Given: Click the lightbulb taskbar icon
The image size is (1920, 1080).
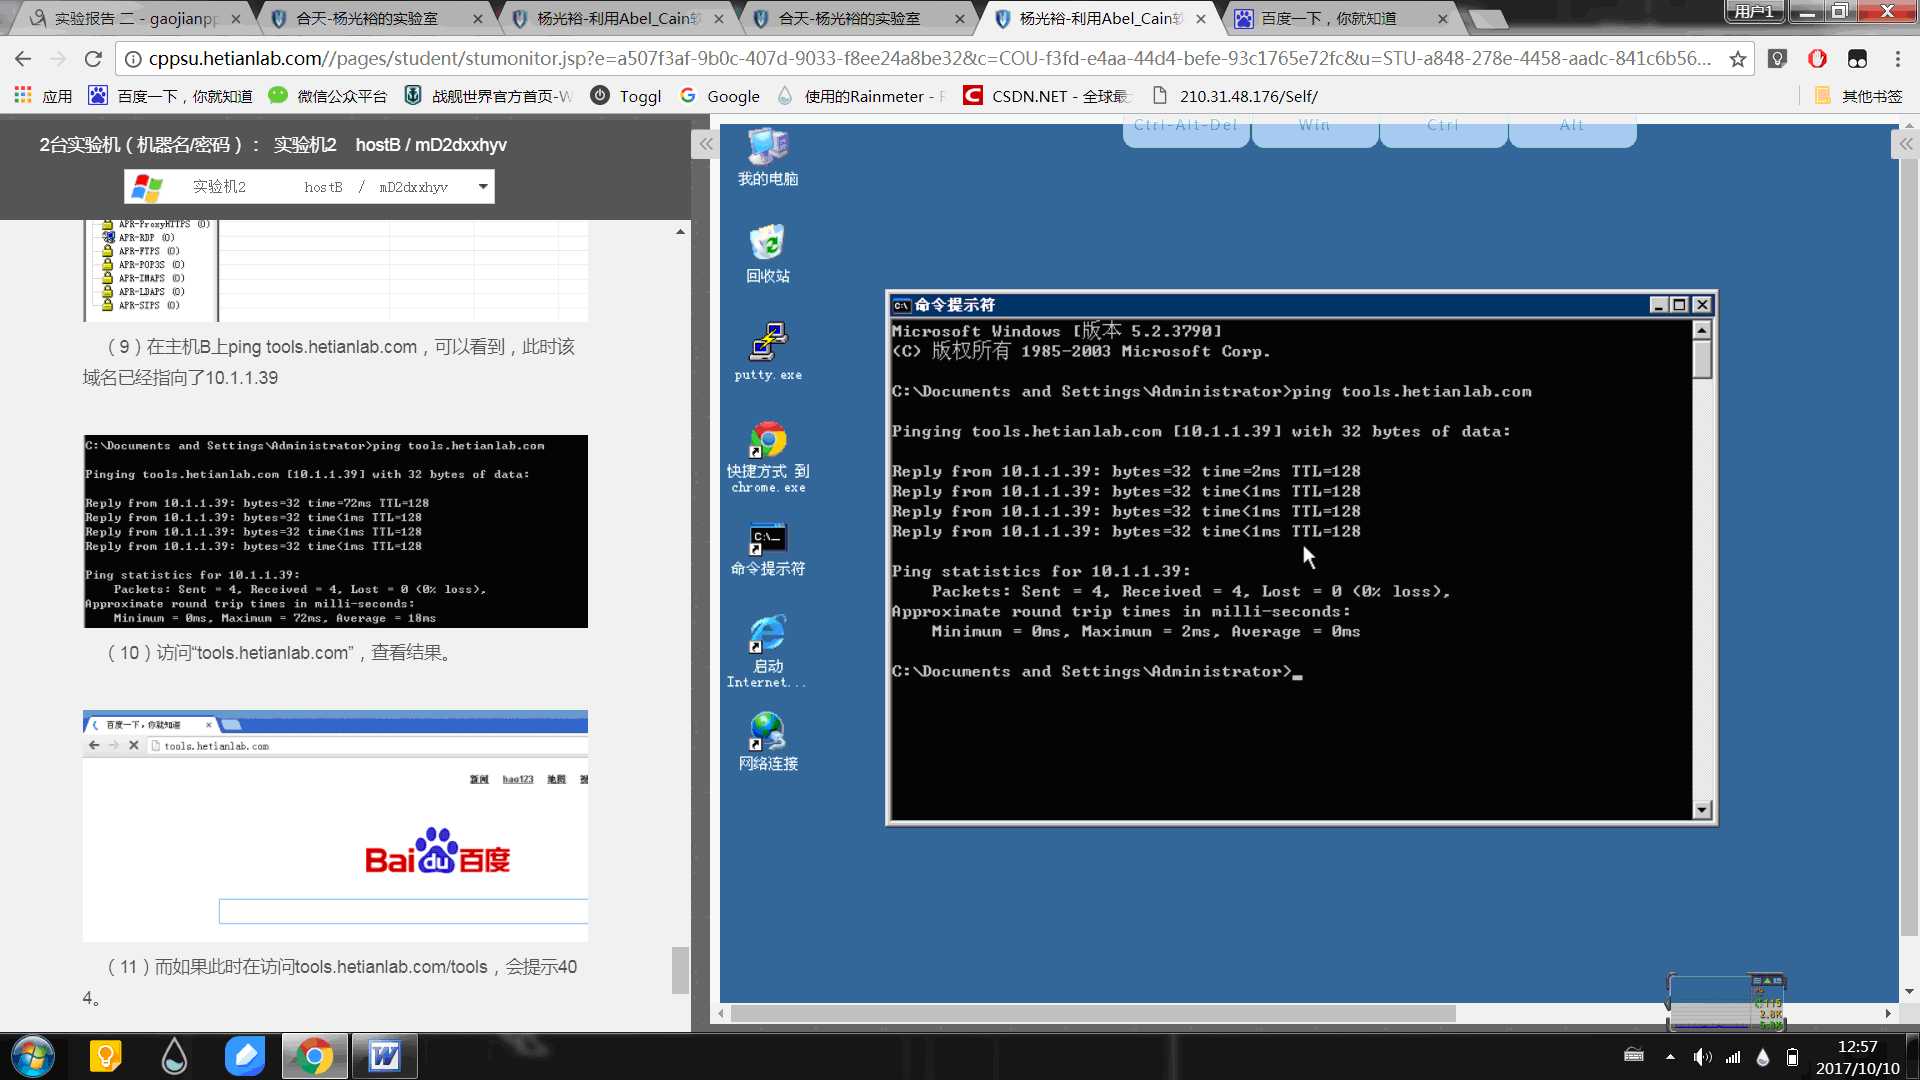Looking at the screenshot, I should tap(105, 1056).
